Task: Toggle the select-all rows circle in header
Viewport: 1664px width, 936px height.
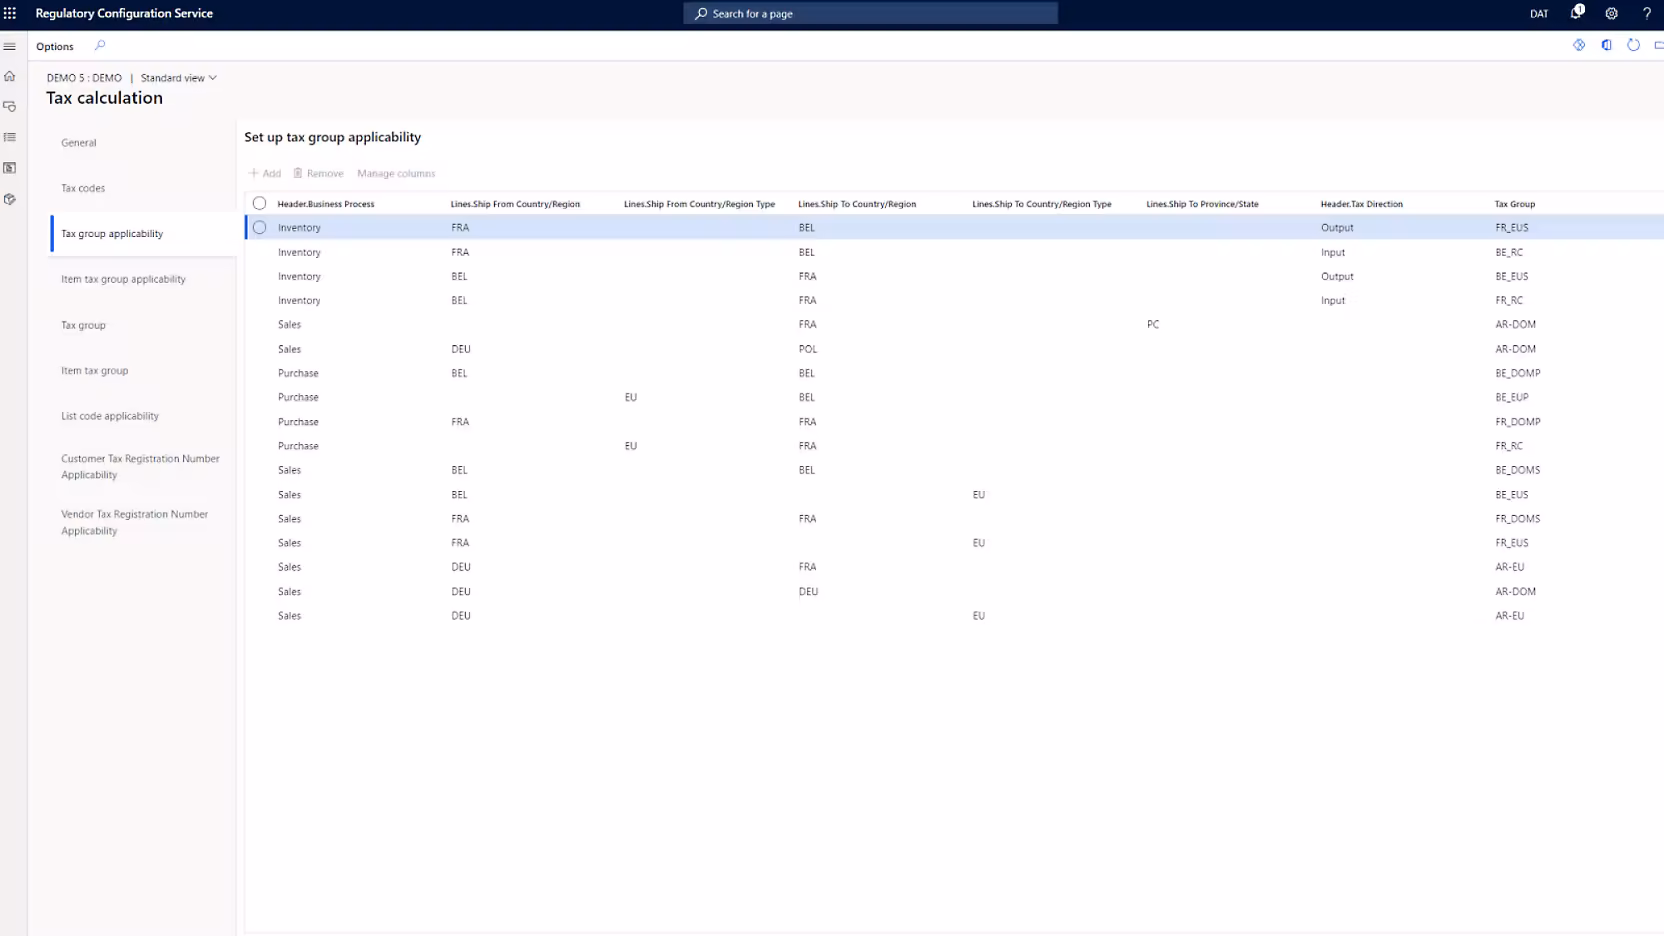Action: (x=259, y=203)
